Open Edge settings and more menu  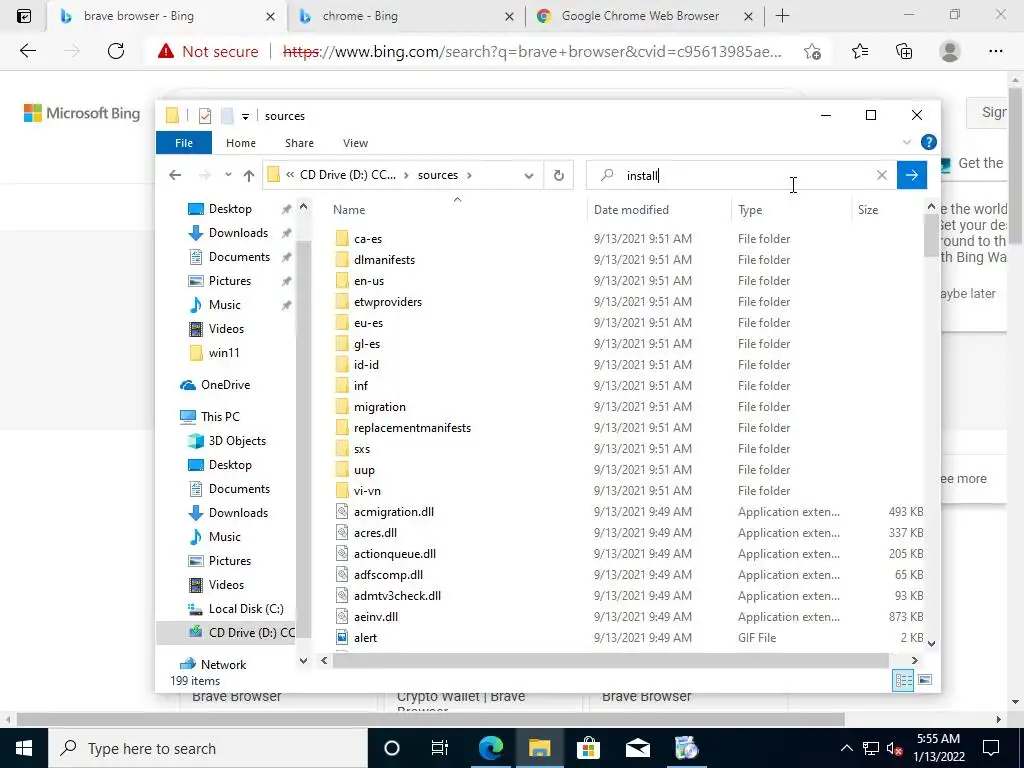coord(995,51)
